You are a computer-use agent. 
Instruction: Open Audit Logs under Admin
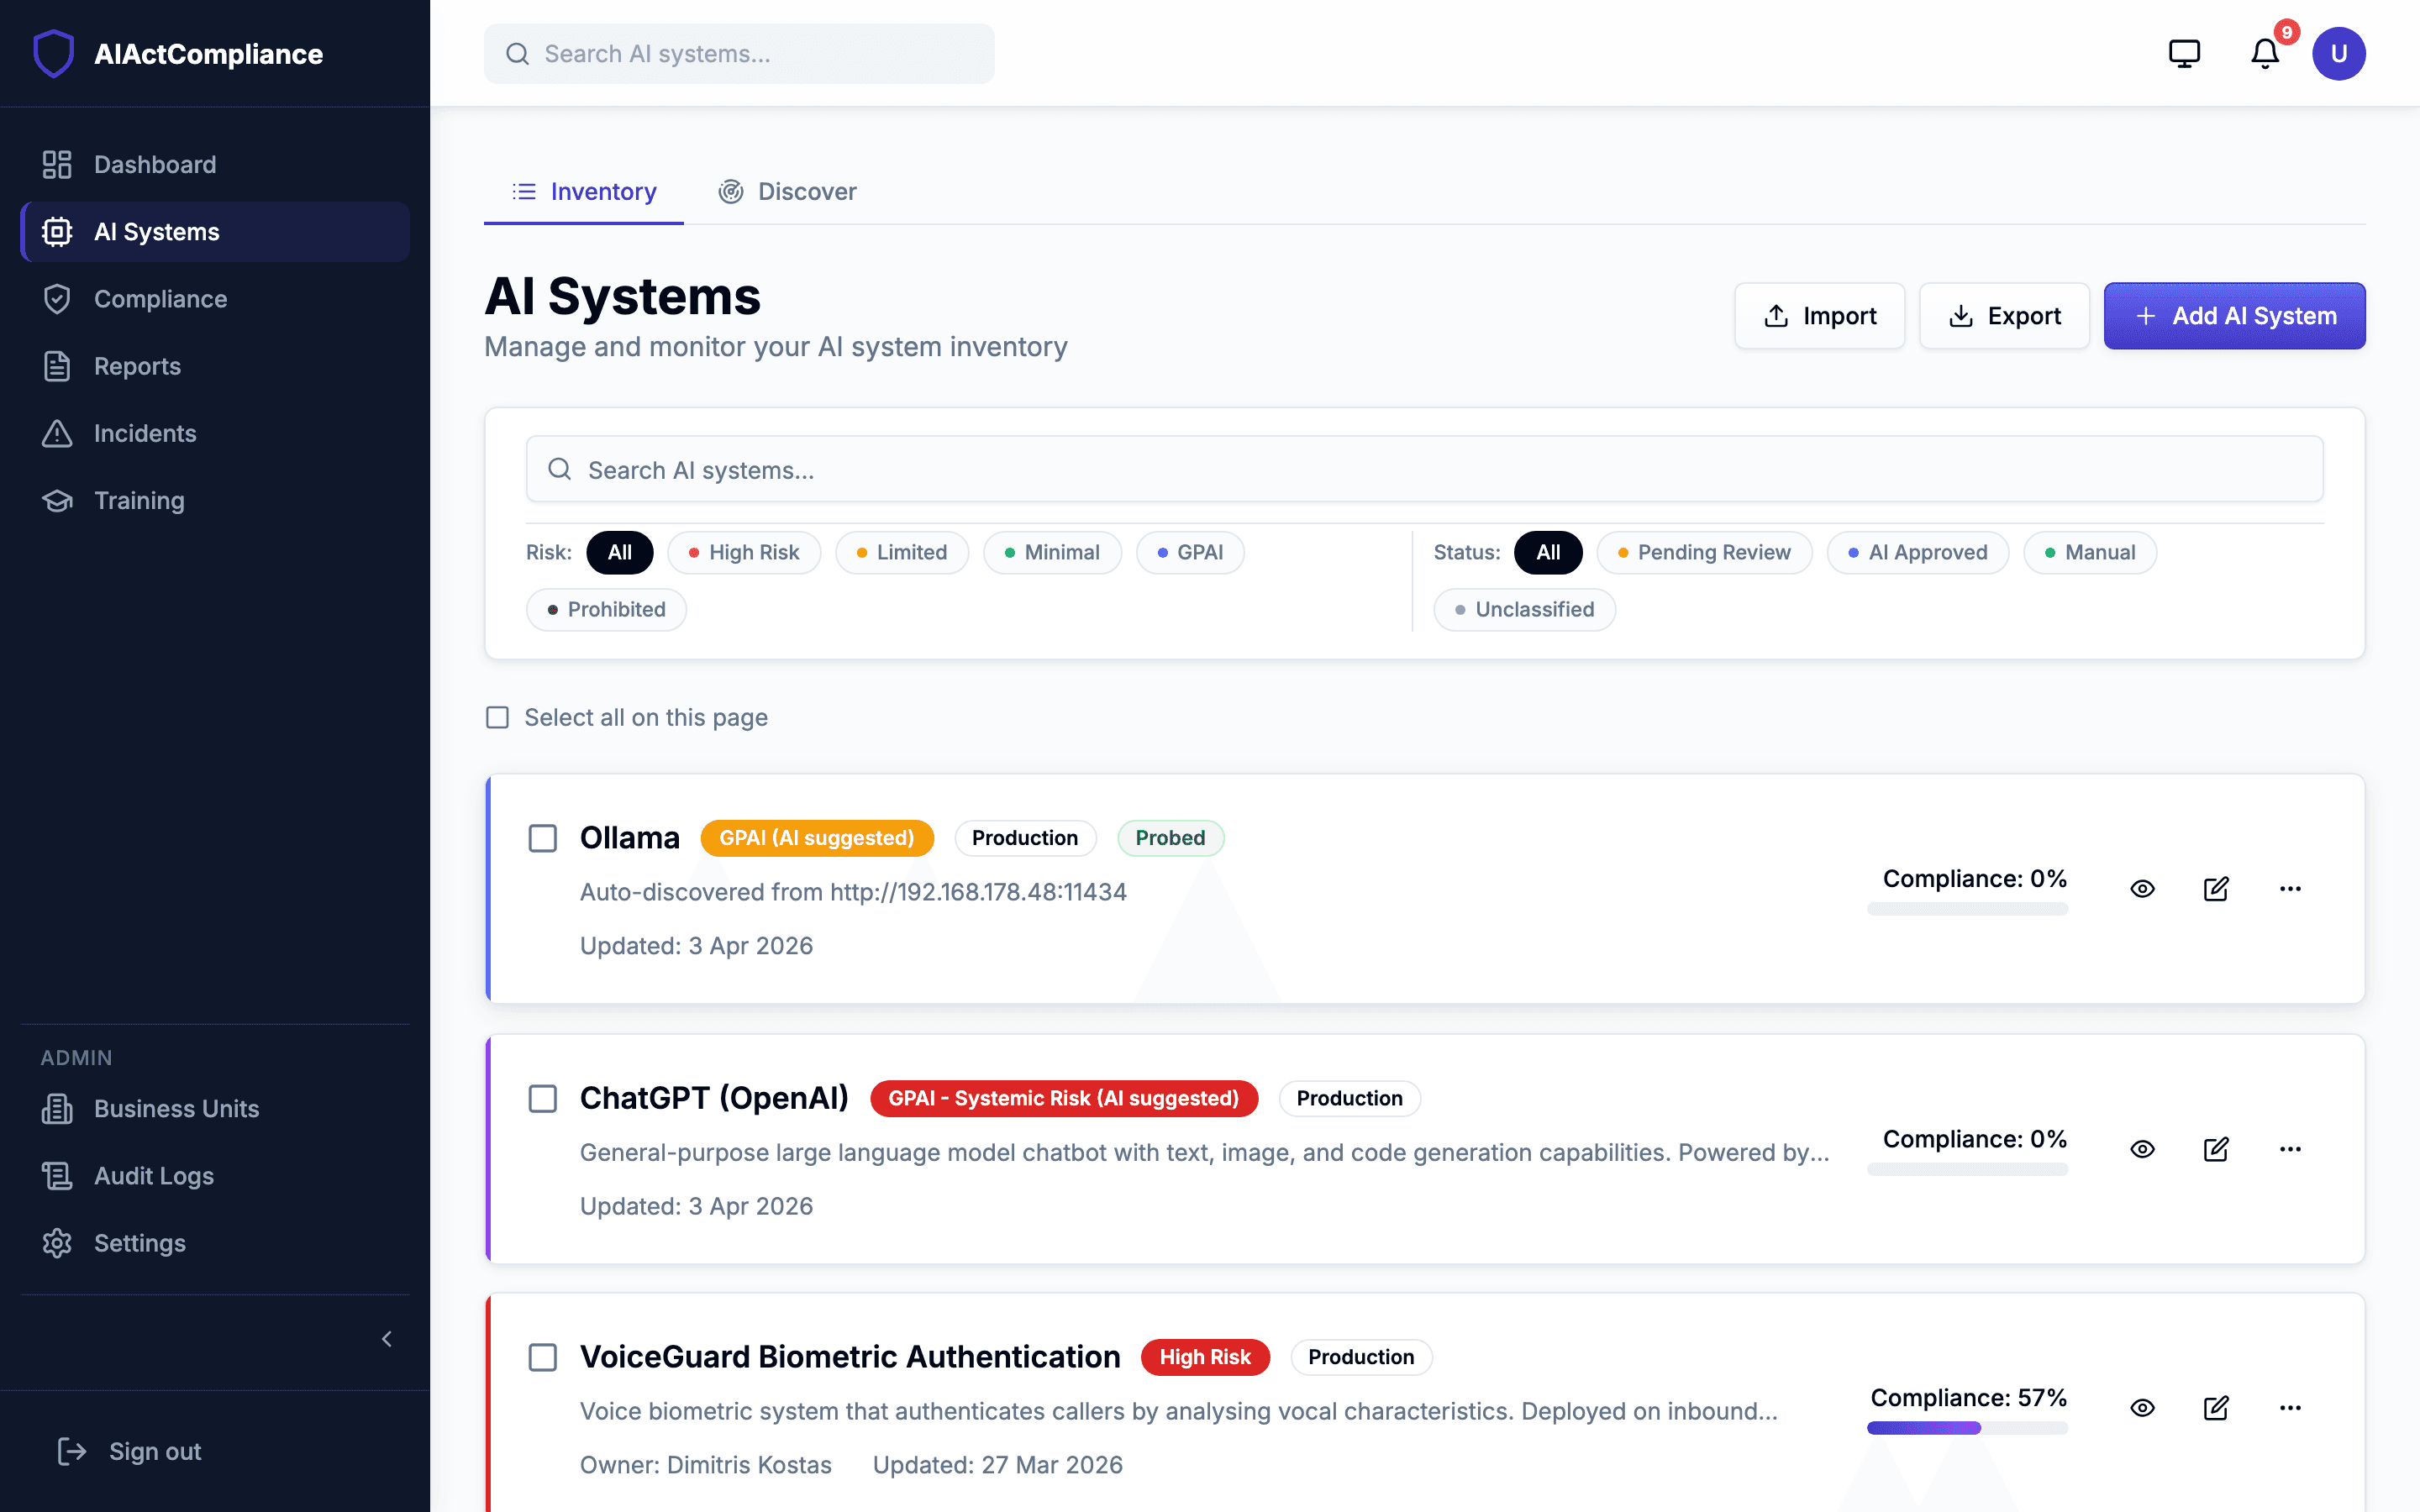coord(153,1176)
